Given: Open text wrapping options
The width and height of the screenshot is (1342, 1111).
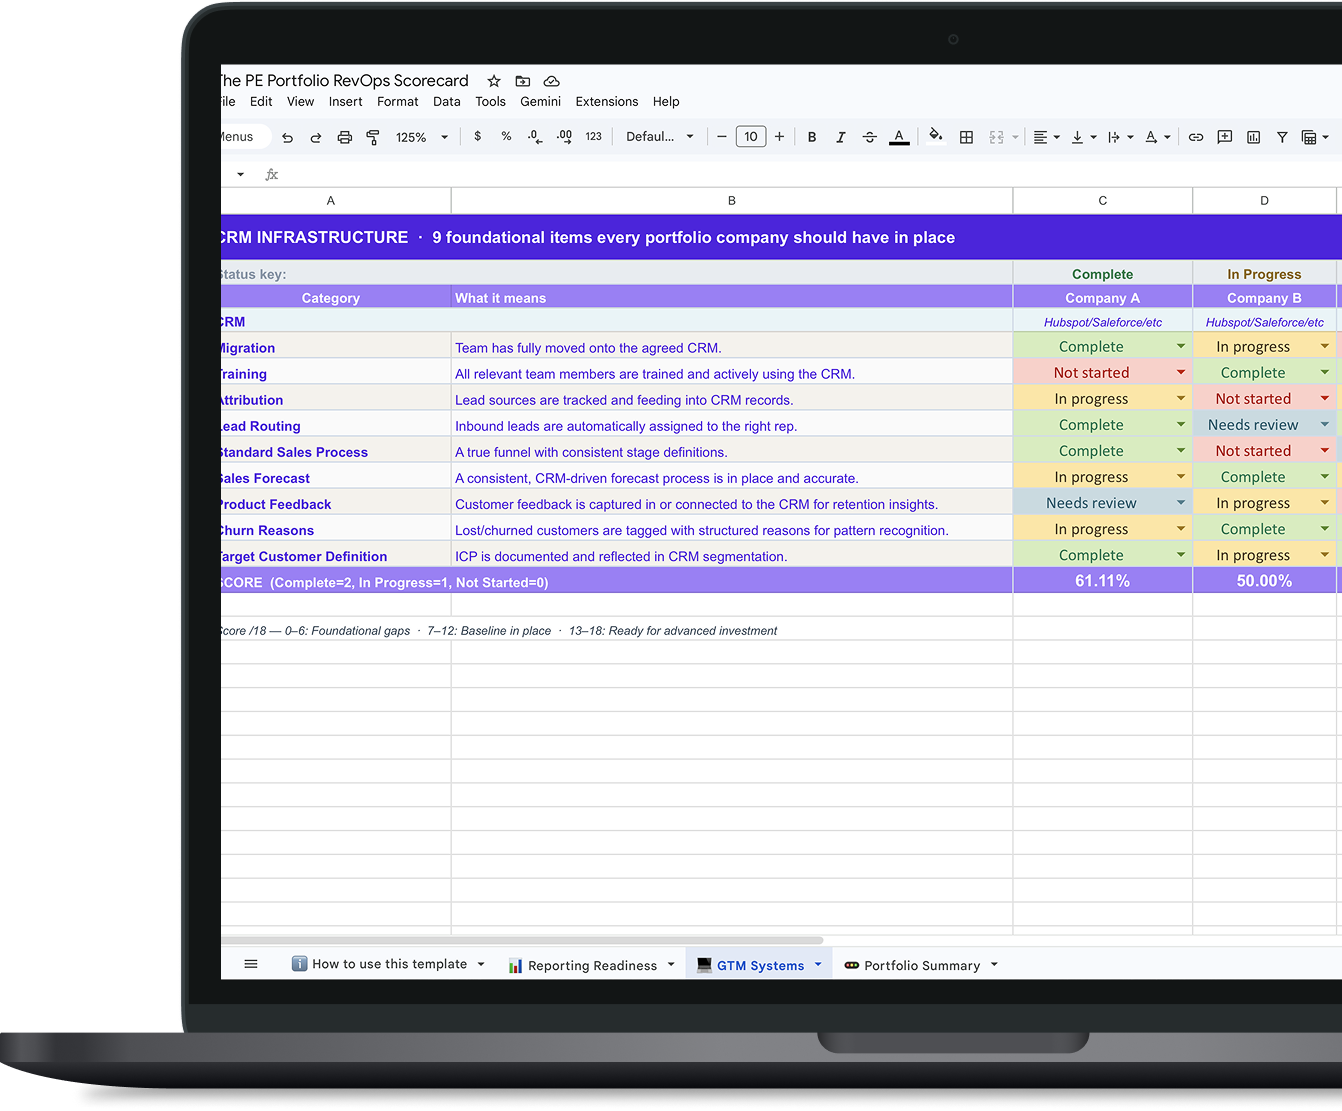Looking at the screenshot, I should point(1120,137).
